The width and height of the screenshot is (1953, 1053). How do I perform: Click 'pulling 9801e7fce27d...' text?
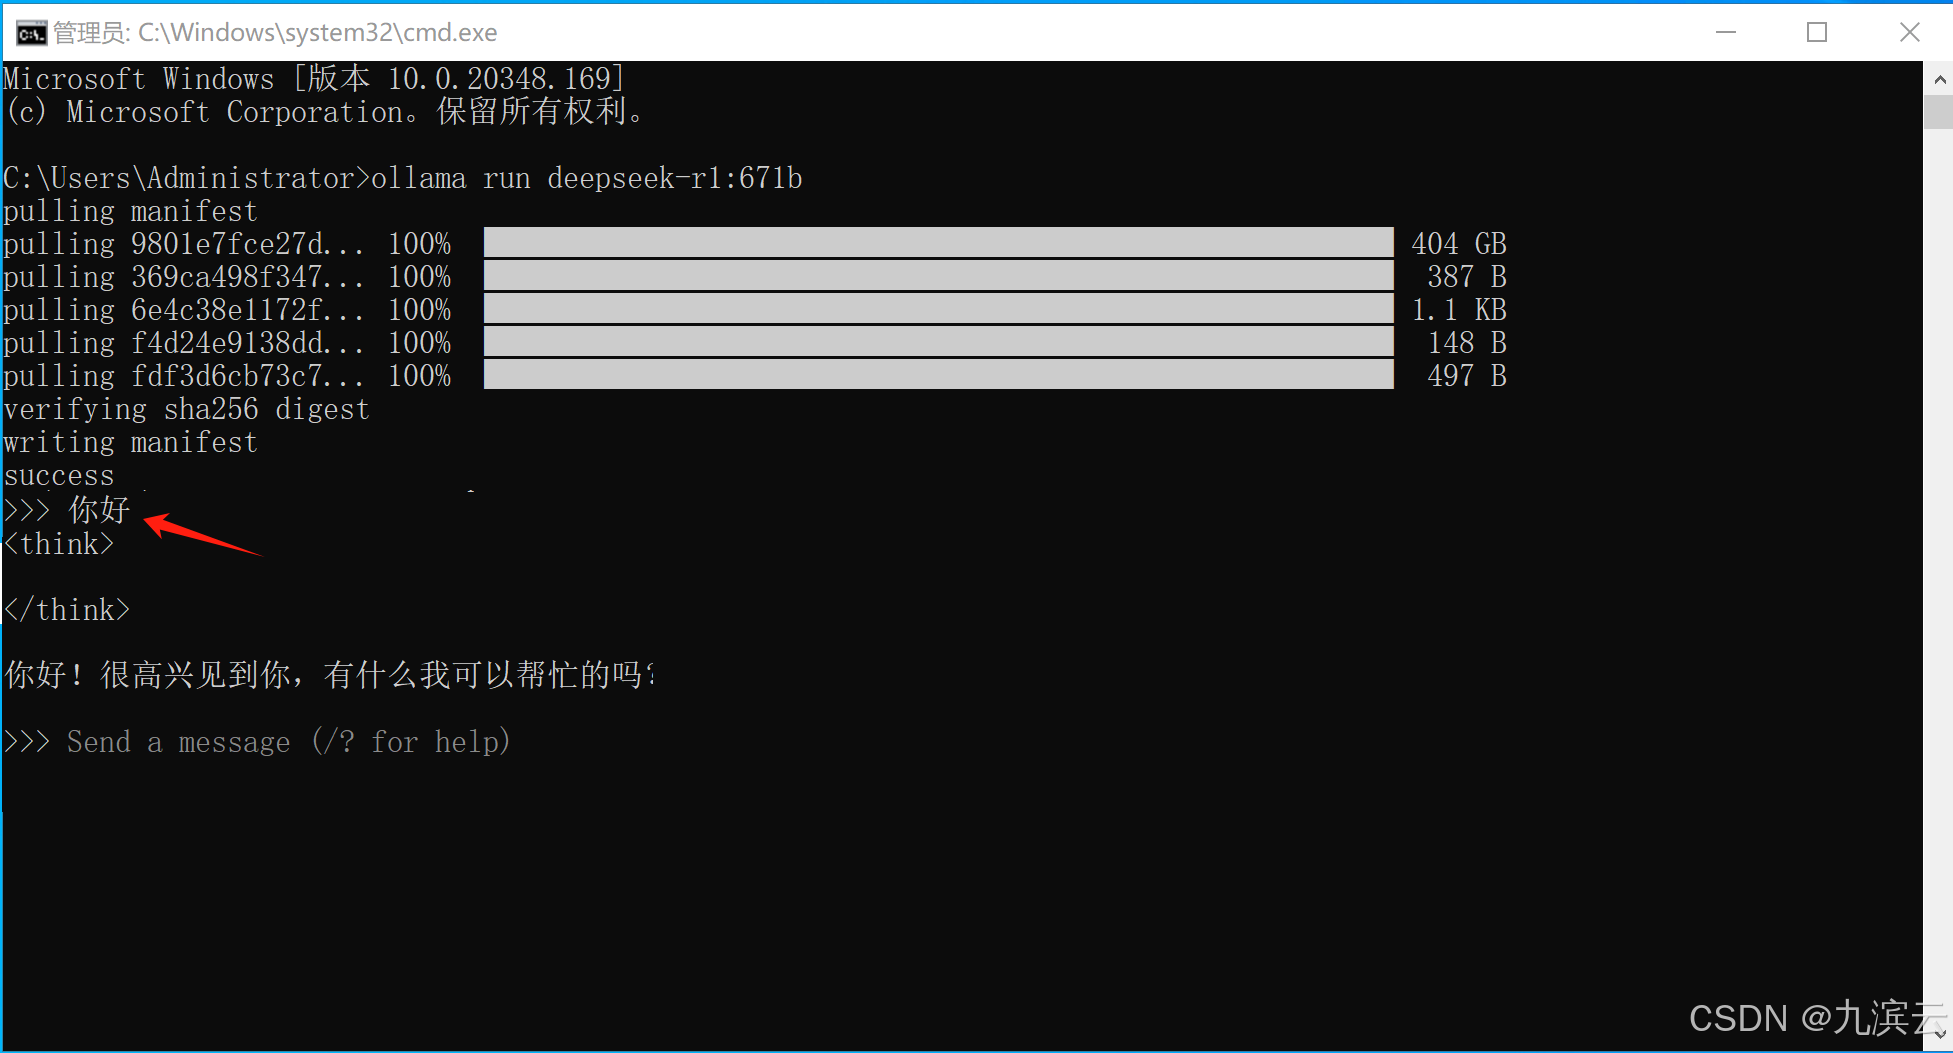pos(184,244)
